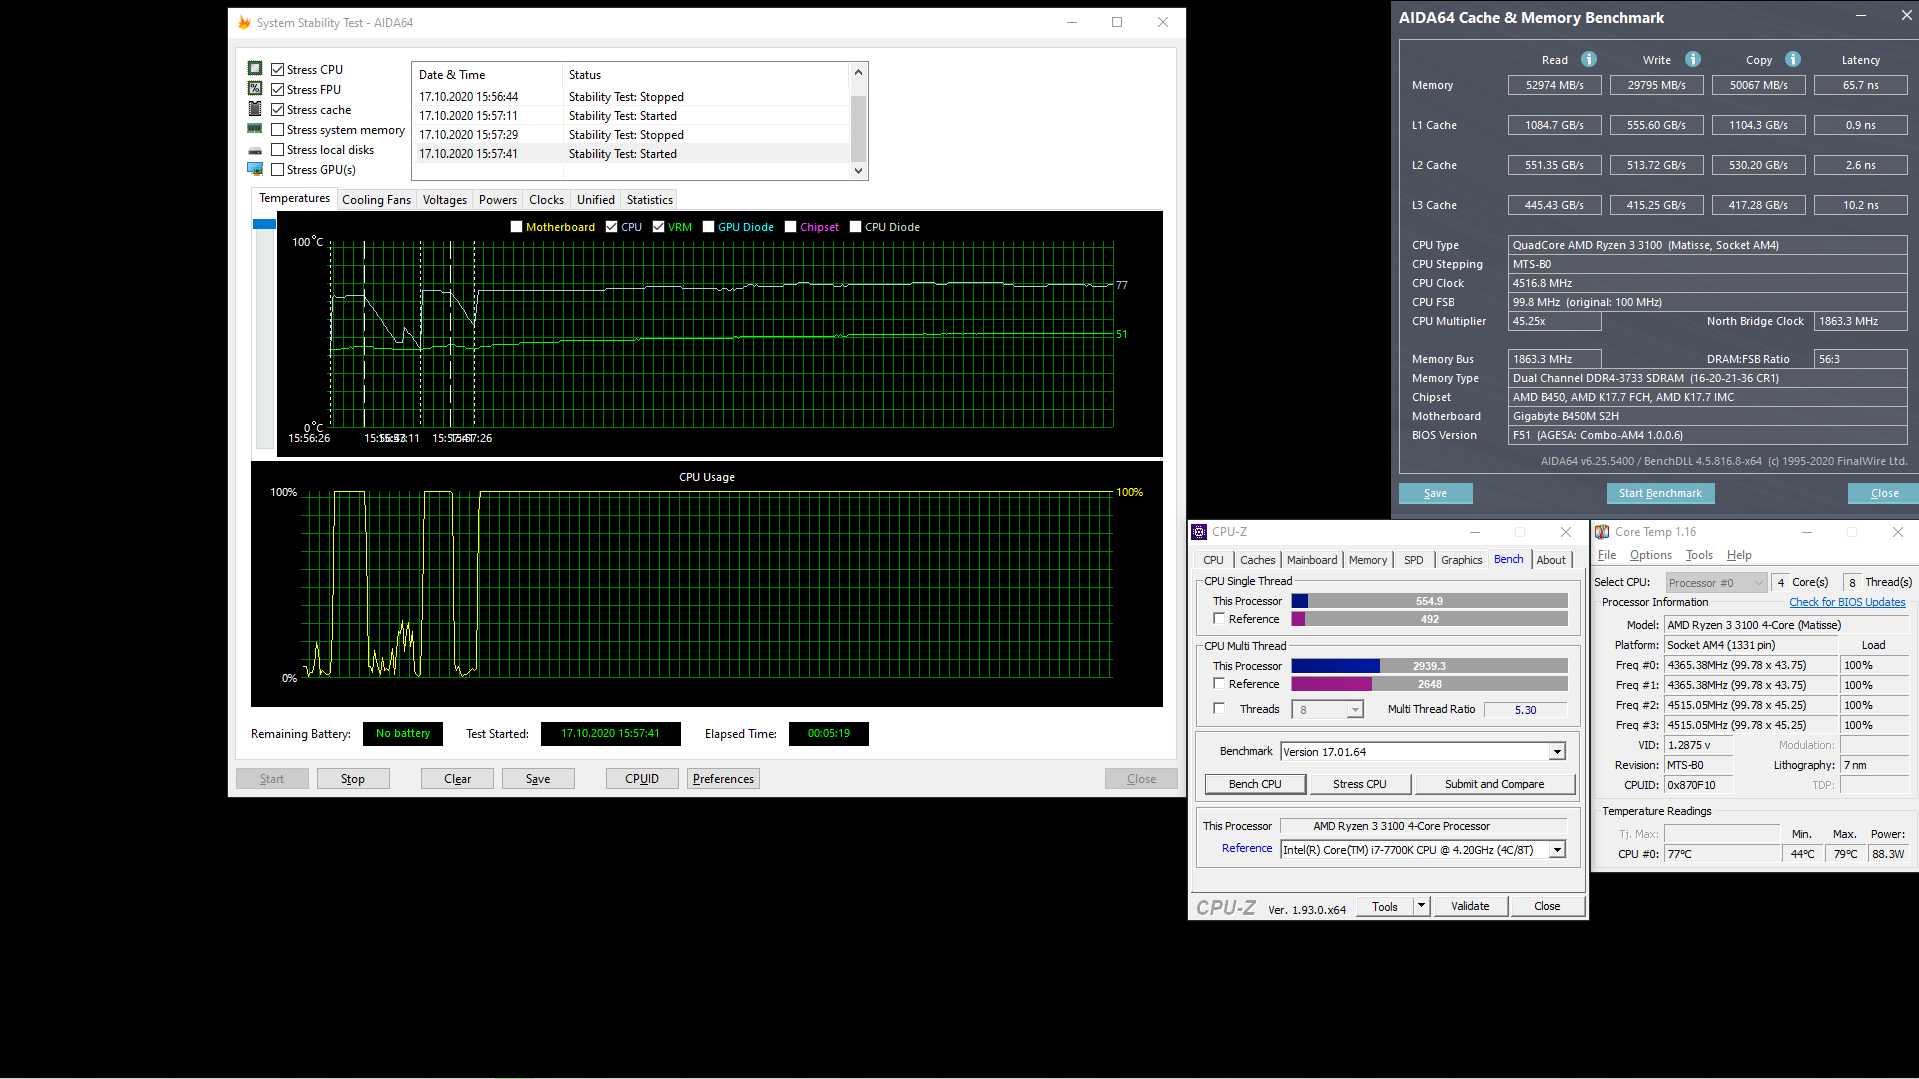Enable Stress local disks
This screenshot has height=1079, width=1919.
tap(278, 150)
